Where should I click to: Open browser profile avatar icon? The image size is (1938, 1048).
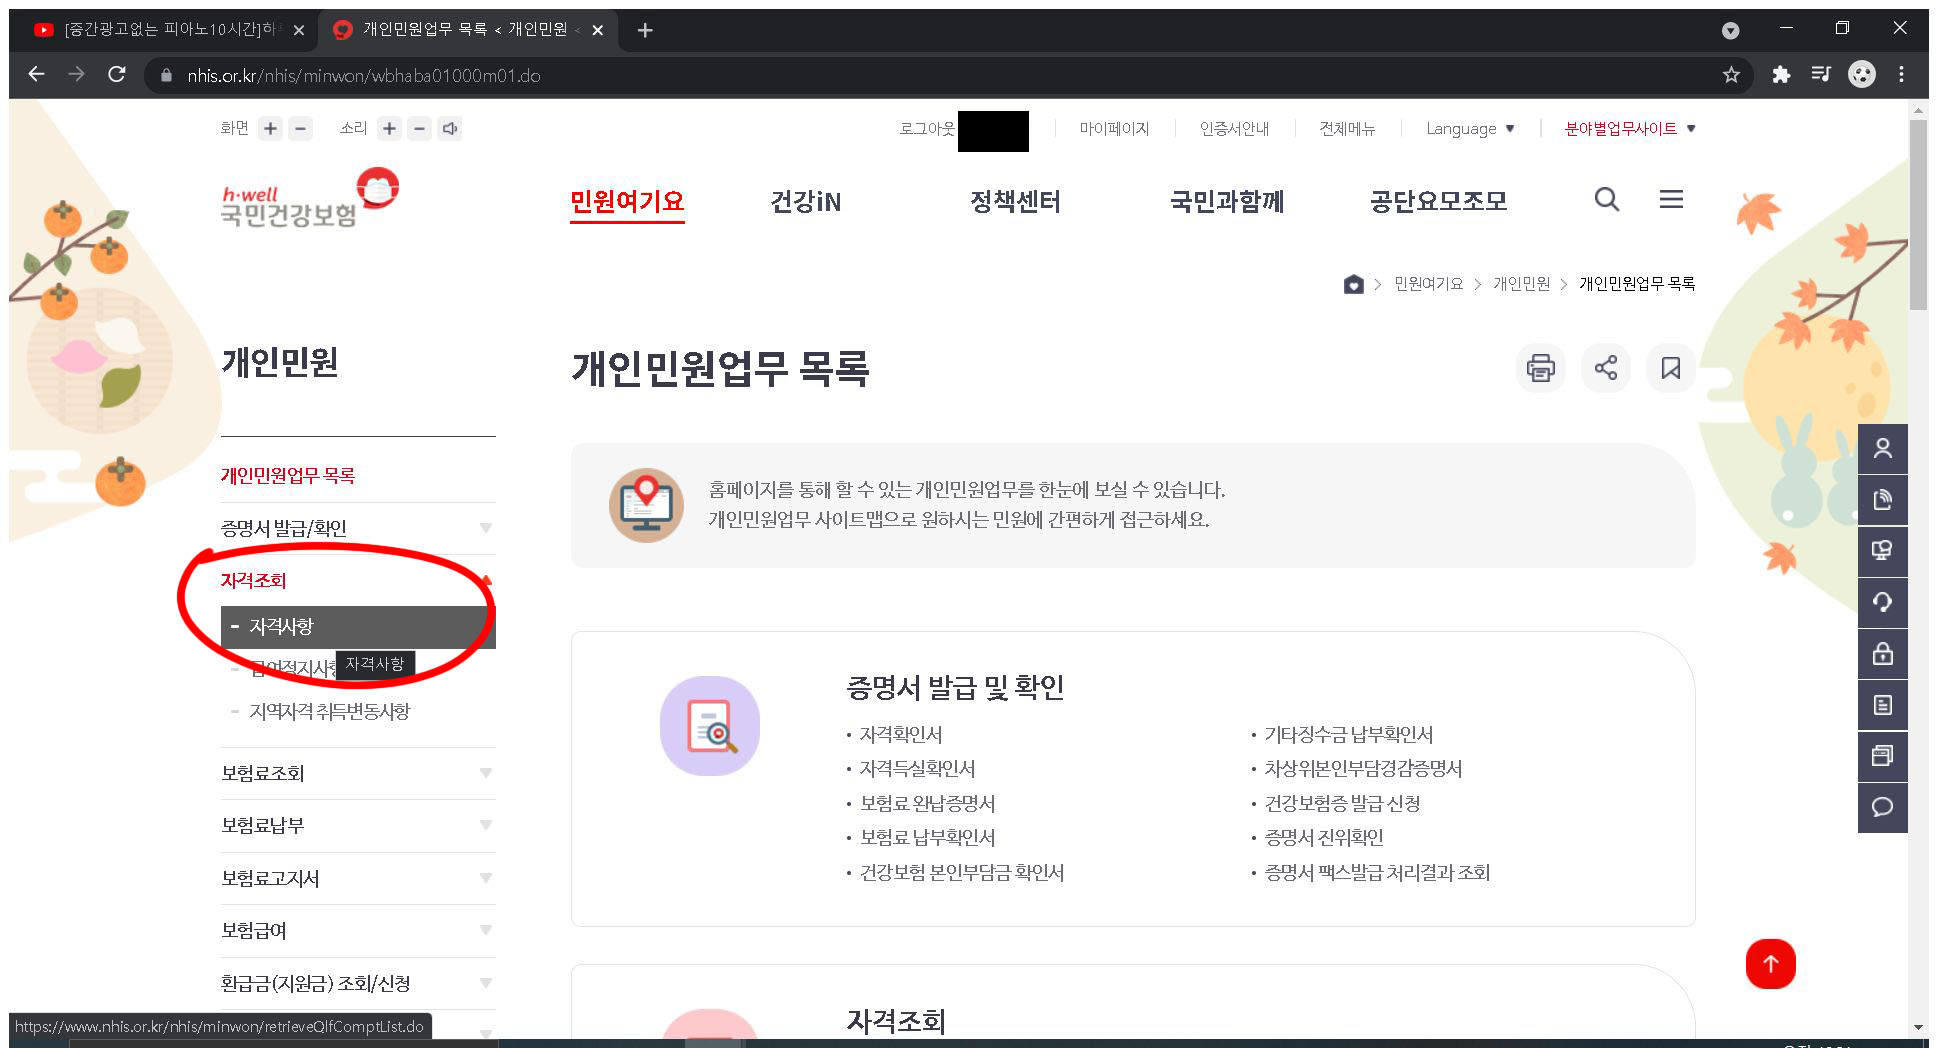point(1862,75)
